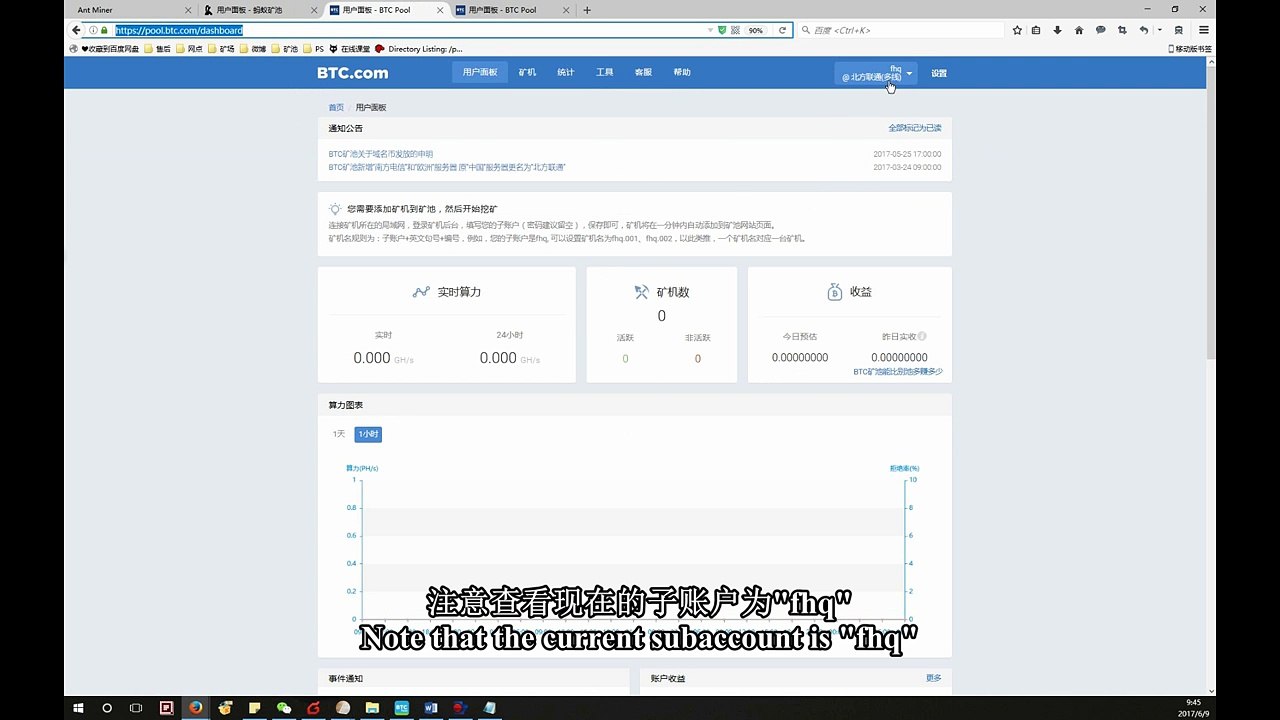This screenshot has height=720, width=1280.
Task: Open 设置 in the site header
Action: [939, 73]
